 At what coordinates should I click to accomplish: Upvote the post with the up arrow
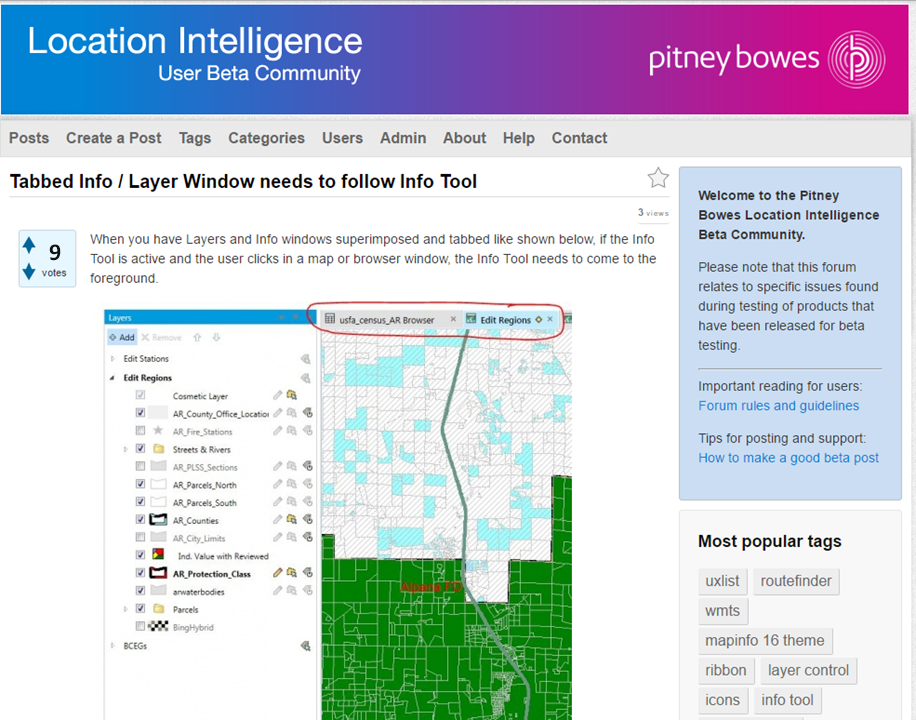pyautogui.click(x=29, y=245)
